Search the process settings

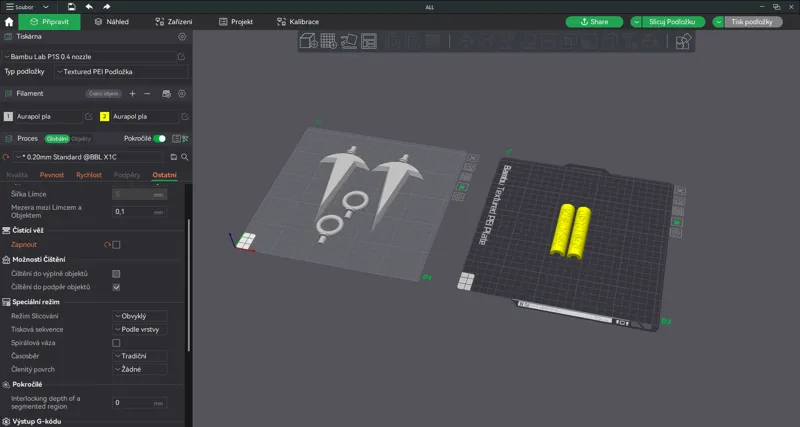coord(185,157)
